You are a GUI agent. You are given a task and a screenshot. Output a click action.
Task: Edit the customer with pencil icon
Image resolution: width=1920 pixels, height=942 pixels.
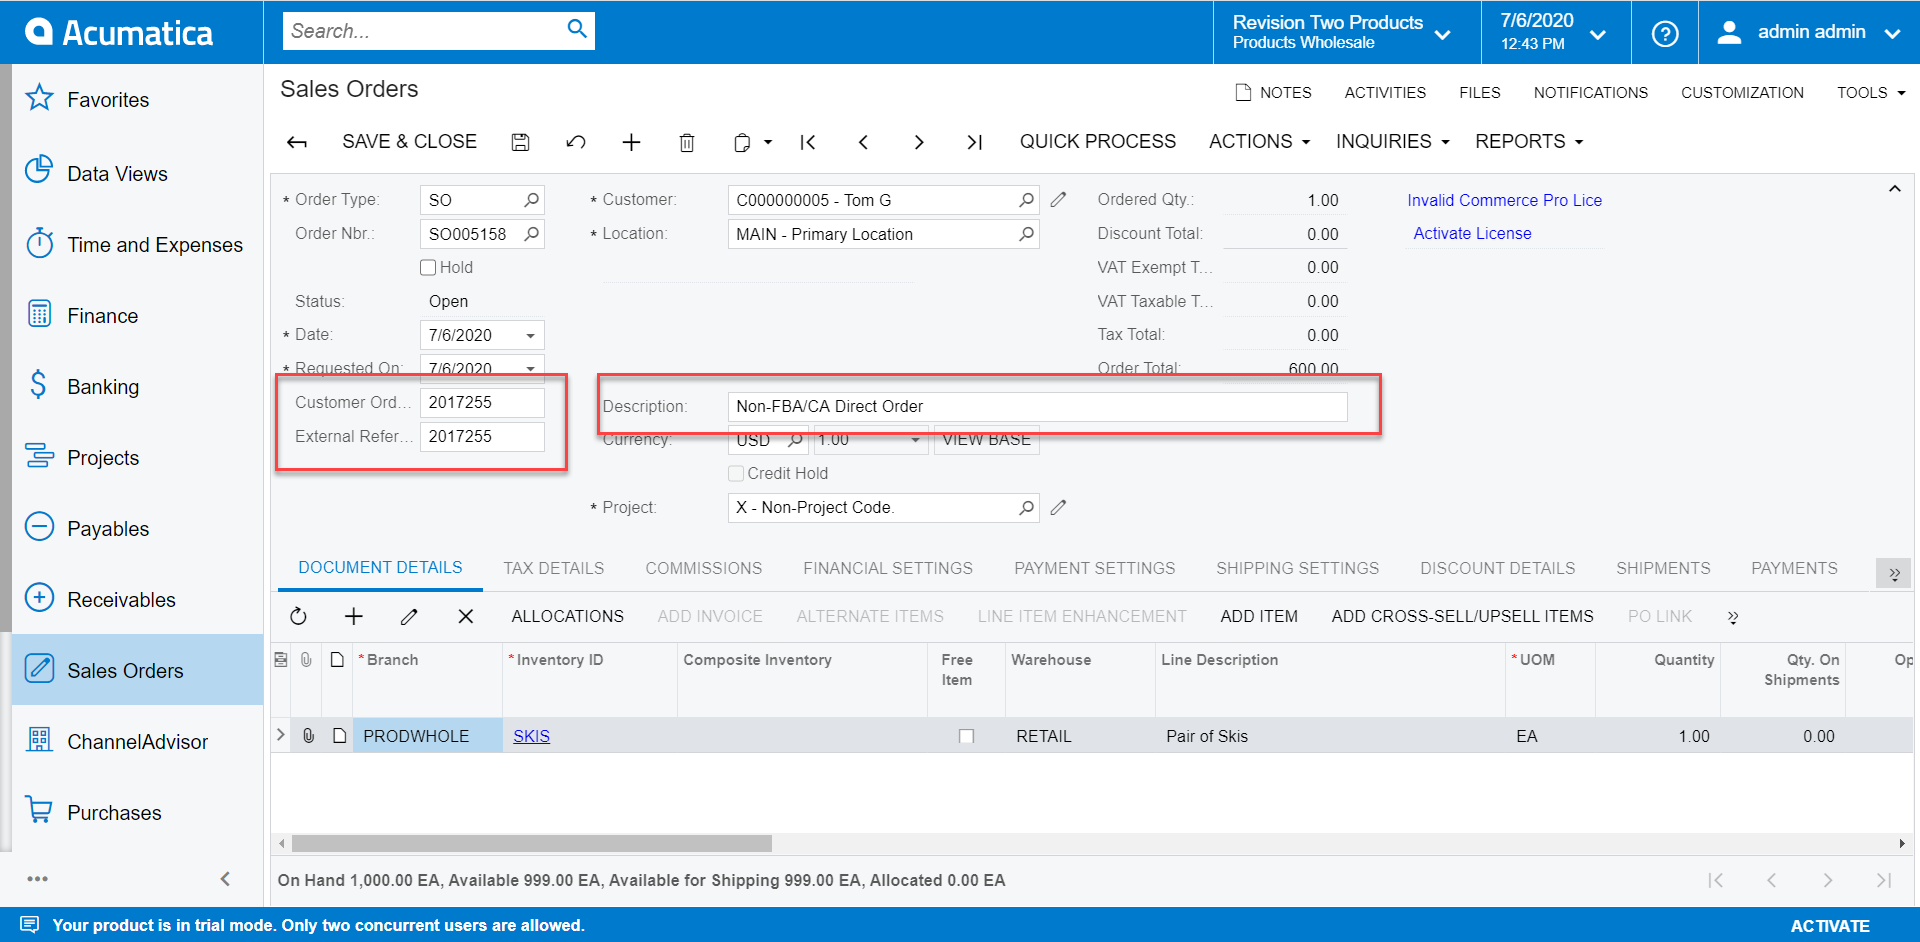pos(1058,200)
